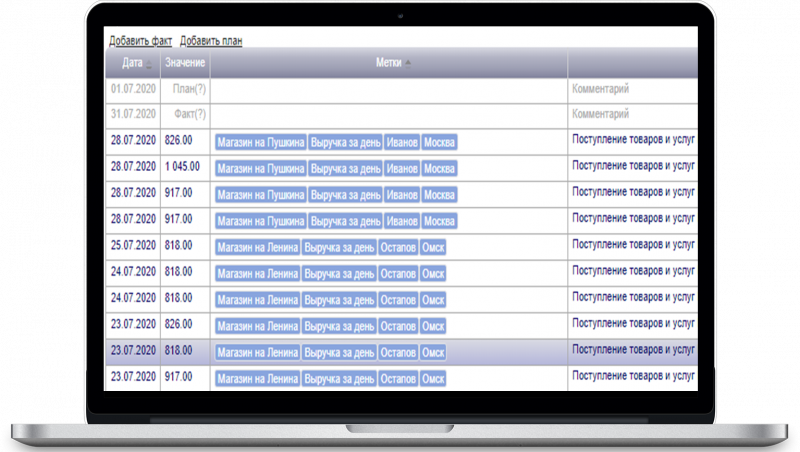Click the sort arrows beside the Дата header

coord(149,64)
